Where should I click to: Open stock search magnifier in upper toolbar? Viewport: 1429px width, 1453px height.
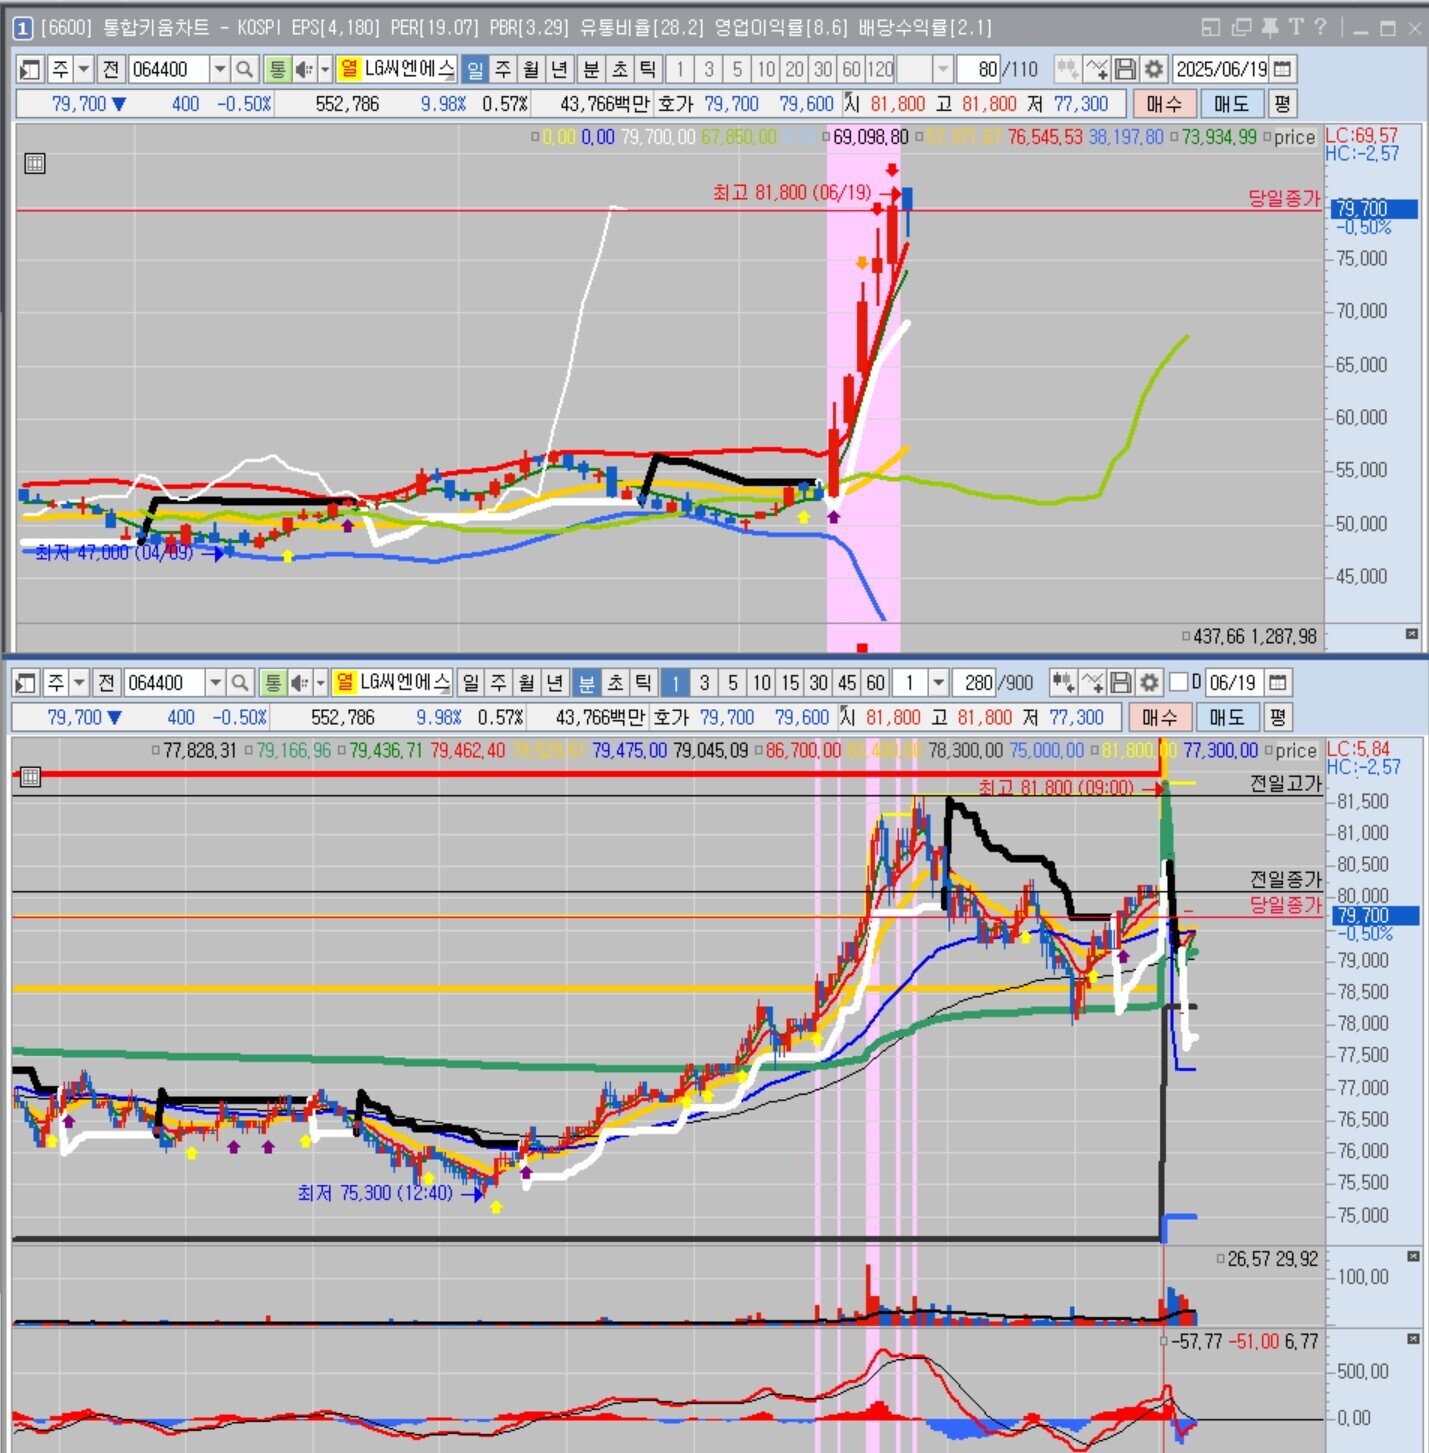(x=244, y=69)
